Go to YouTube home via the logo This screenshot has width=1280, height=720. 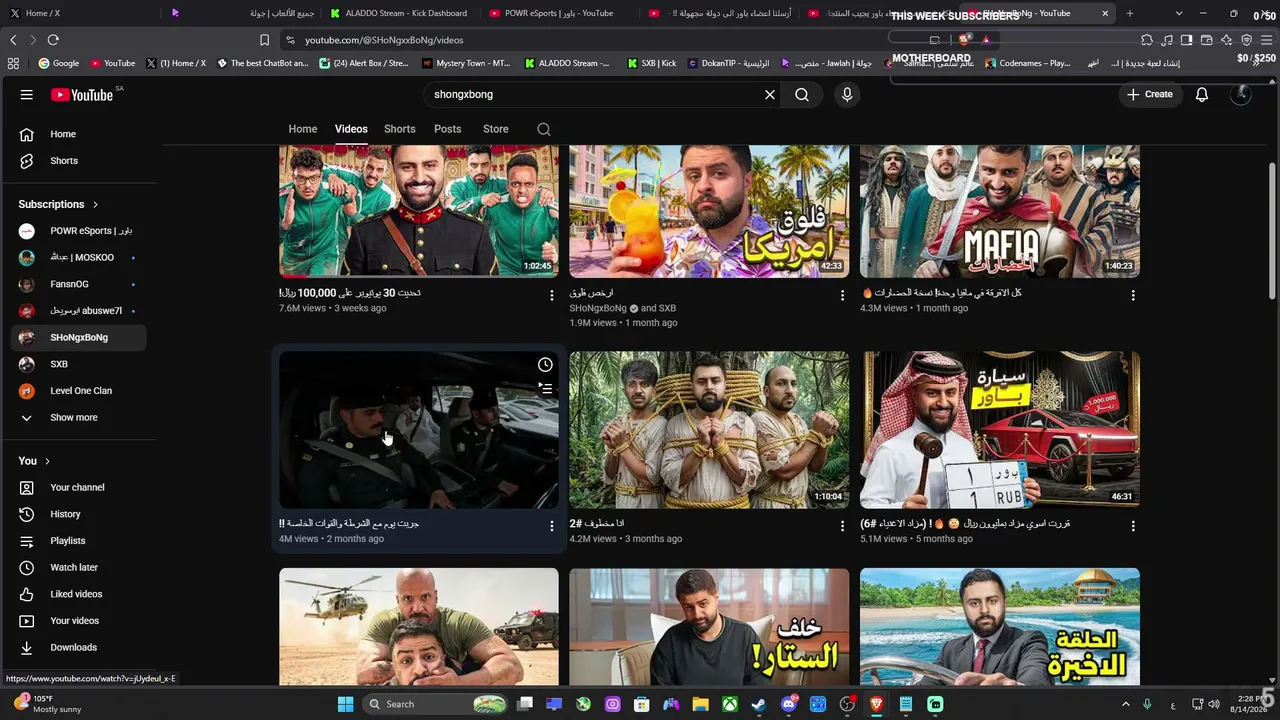click(x=83, y=94)
